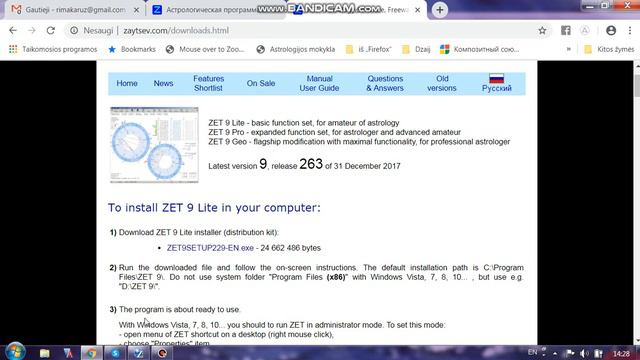Open the iš „Firefox" bookmarks folder
The height and width of the screenshot is (360, 640).
point(369,49)
